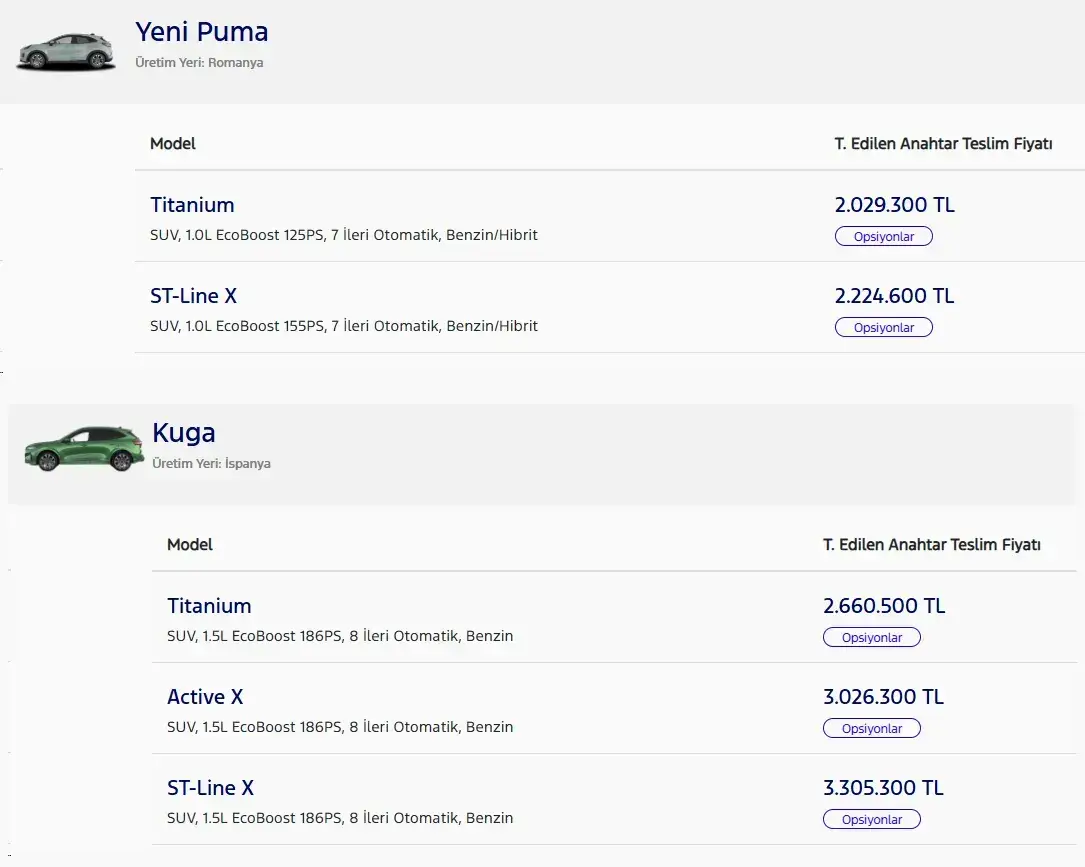Screen dimensions: 1085x867
Task: Click the green Kuga car image
Action: pyautogui.click(x=84, y=450)
